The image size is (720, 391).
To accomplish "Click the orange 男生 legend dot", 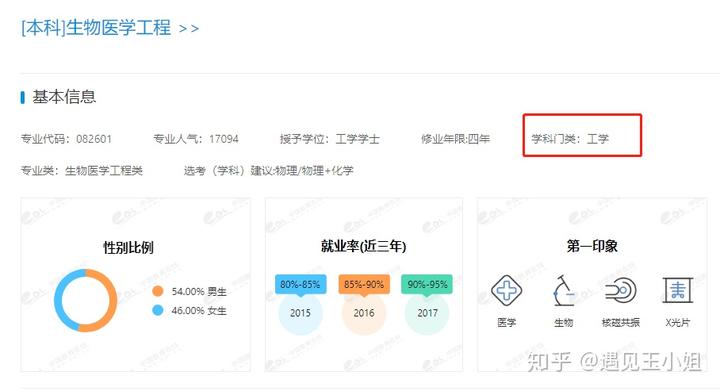I will coord(158,291).
